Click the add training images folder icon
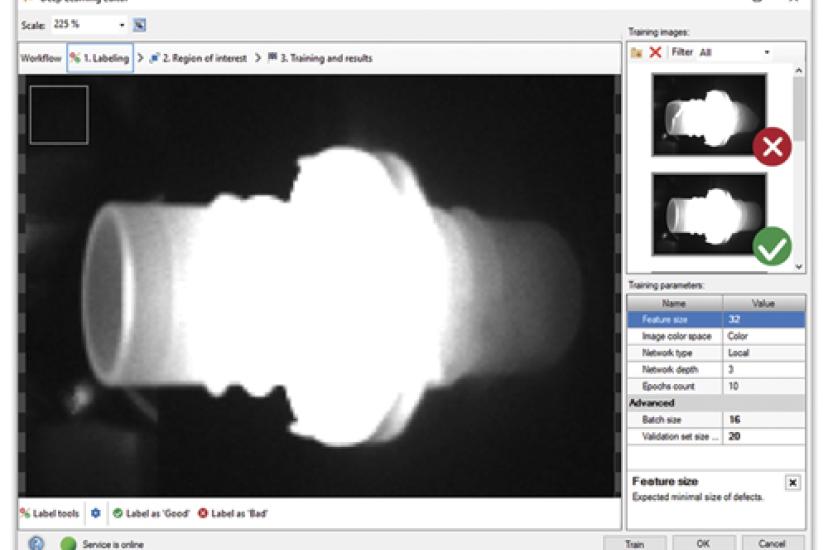 (x=636, y=52)
